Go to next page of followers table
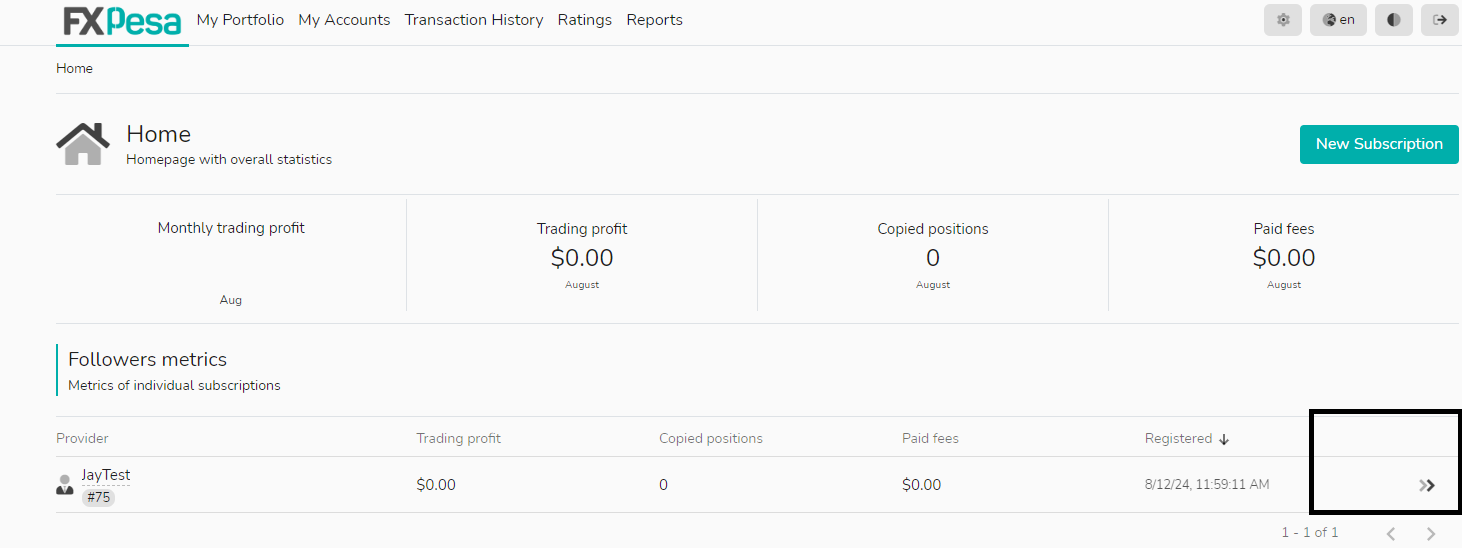 point(1431,533)
